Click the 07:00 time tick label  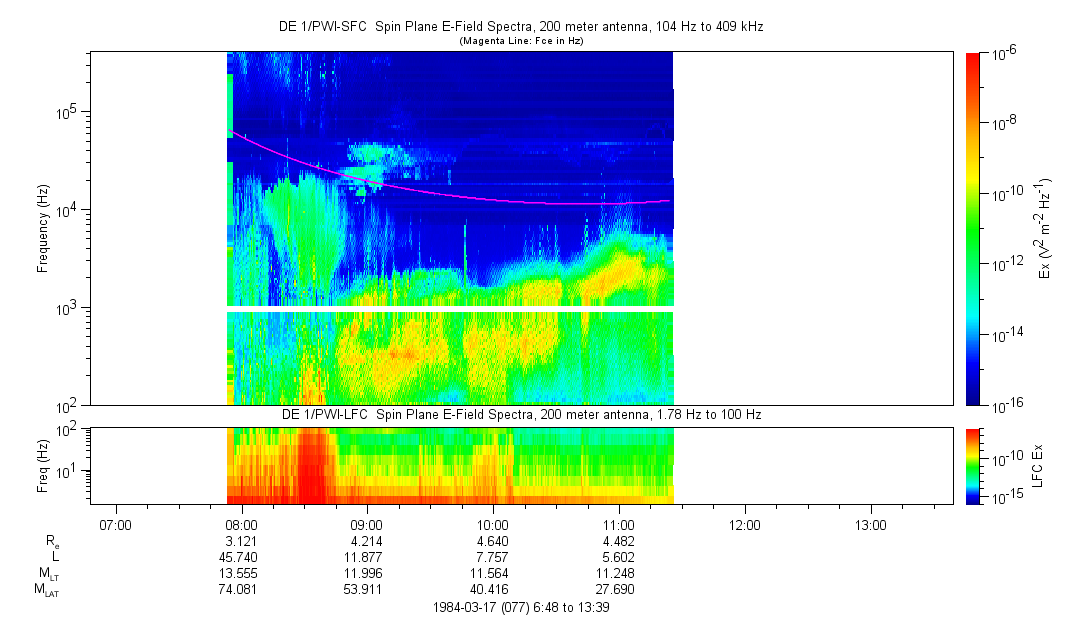click(115, 525)
